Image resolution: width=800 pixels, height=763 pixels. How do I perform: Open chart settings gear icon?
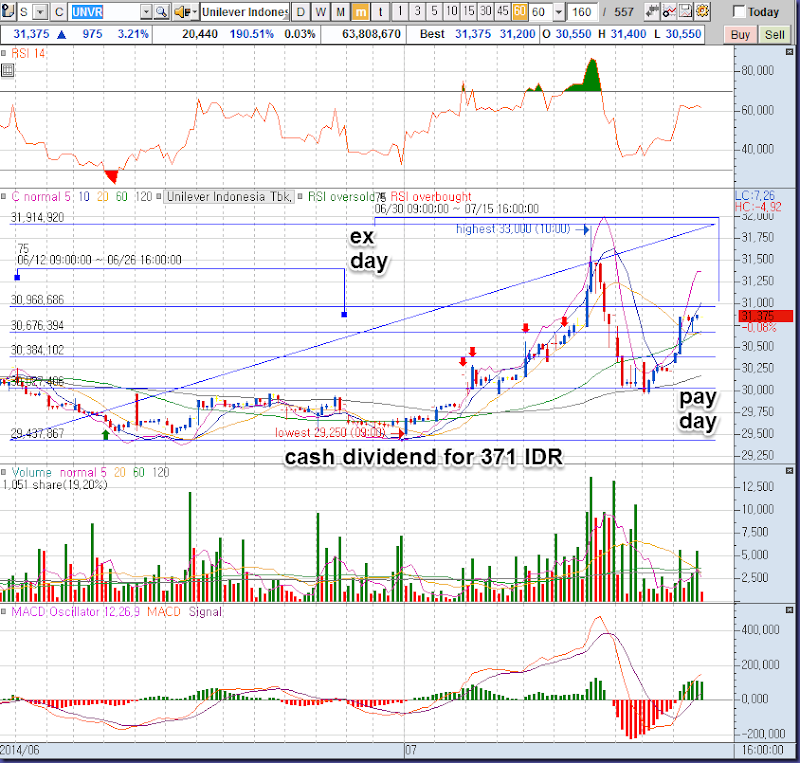[x=703, y=11]
